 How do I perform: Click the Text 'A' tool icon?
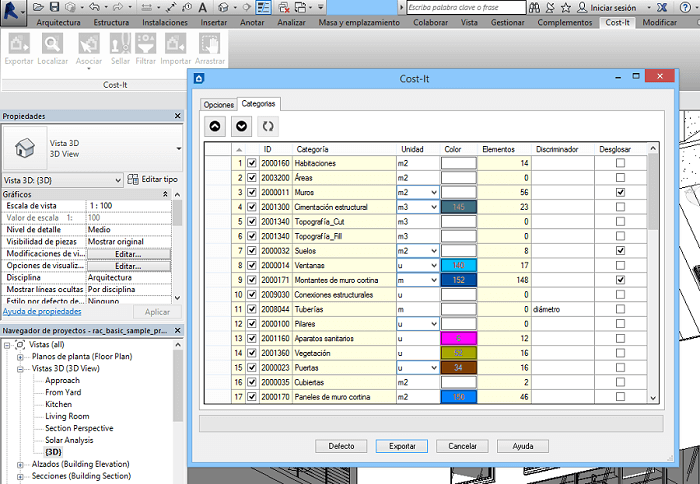click(x=203, y=7)
